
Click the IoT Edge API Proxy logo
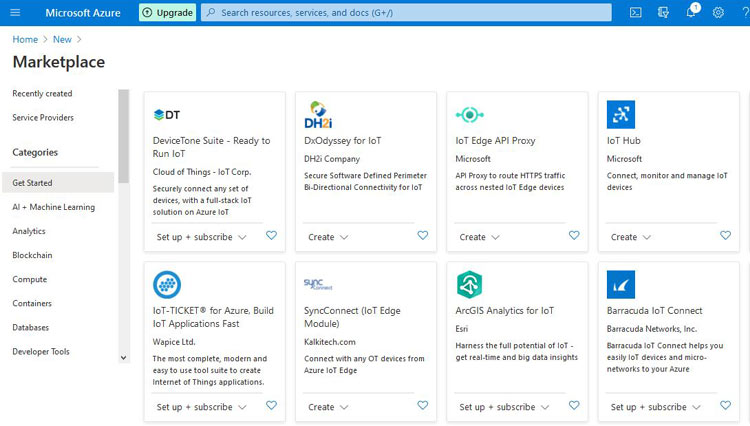click(470, 115)
